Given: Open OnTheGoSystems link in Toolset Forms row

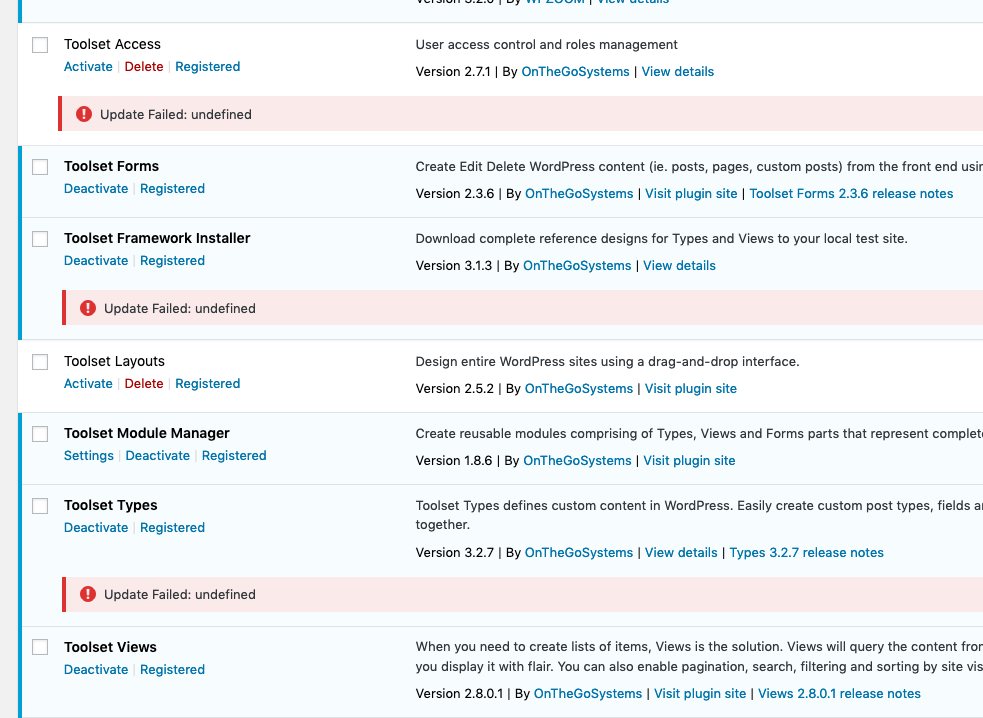Looking at the screenshot, I should [x=579, y=194].
